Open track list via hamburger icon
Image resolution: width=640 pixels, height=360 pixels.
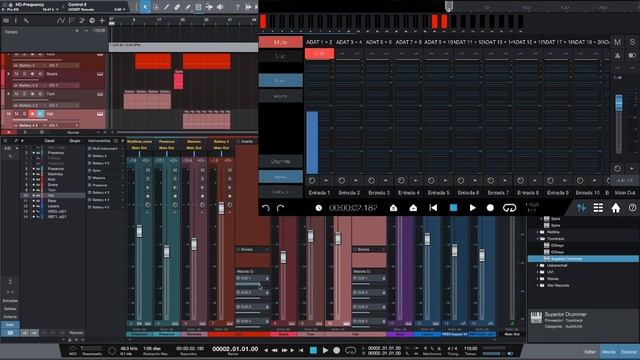pos(6,20)
